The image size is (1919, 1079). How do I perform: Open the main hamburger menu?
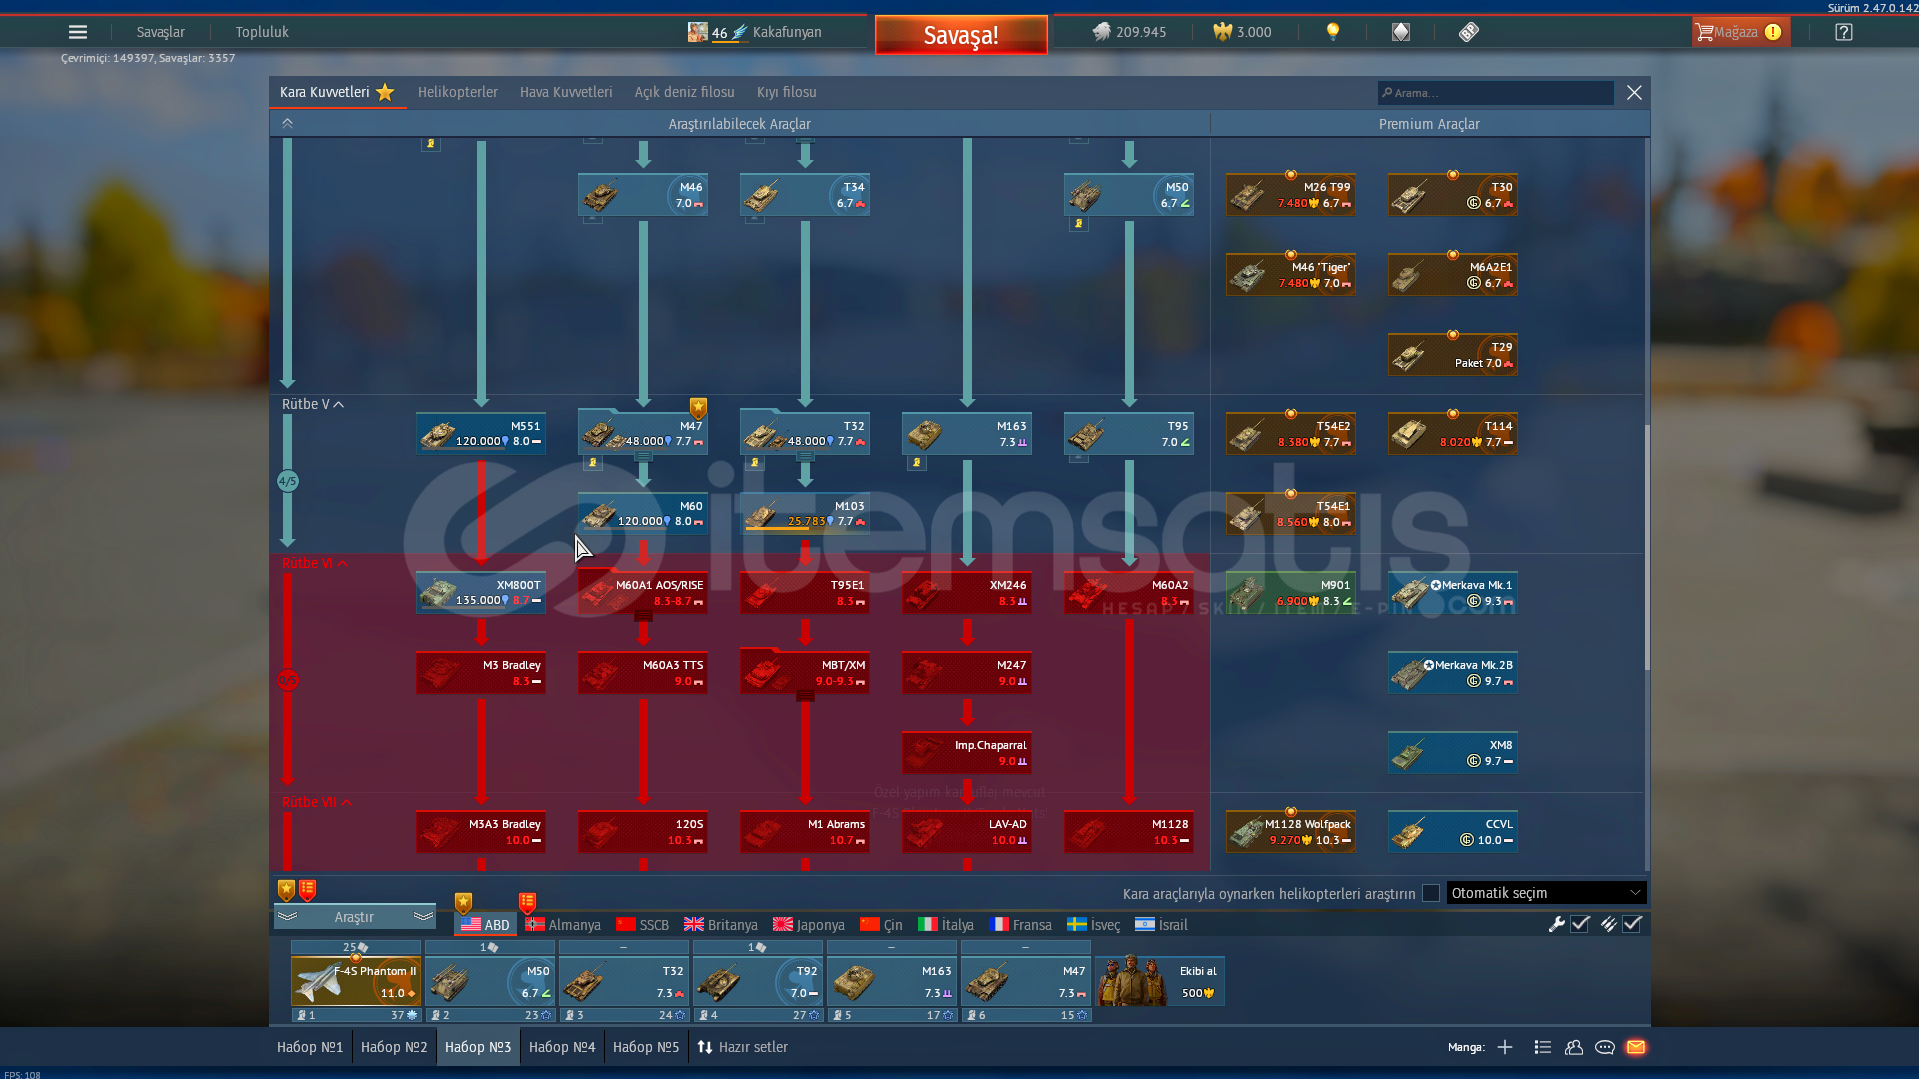(77, 32)
